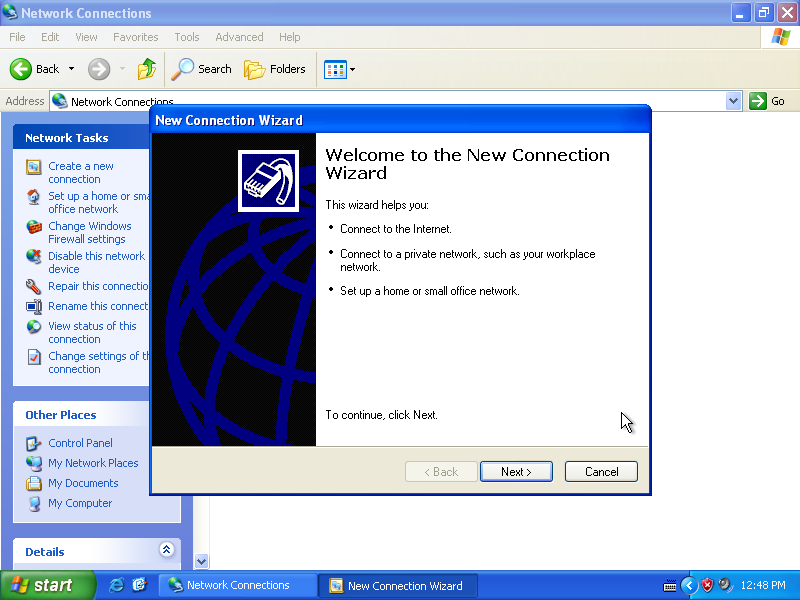The height and width of the screenshot is (600, 800).
Task: Click the wizard heading 'Welcome to the New Connection Wizard'
Action: tap(467, 164)
